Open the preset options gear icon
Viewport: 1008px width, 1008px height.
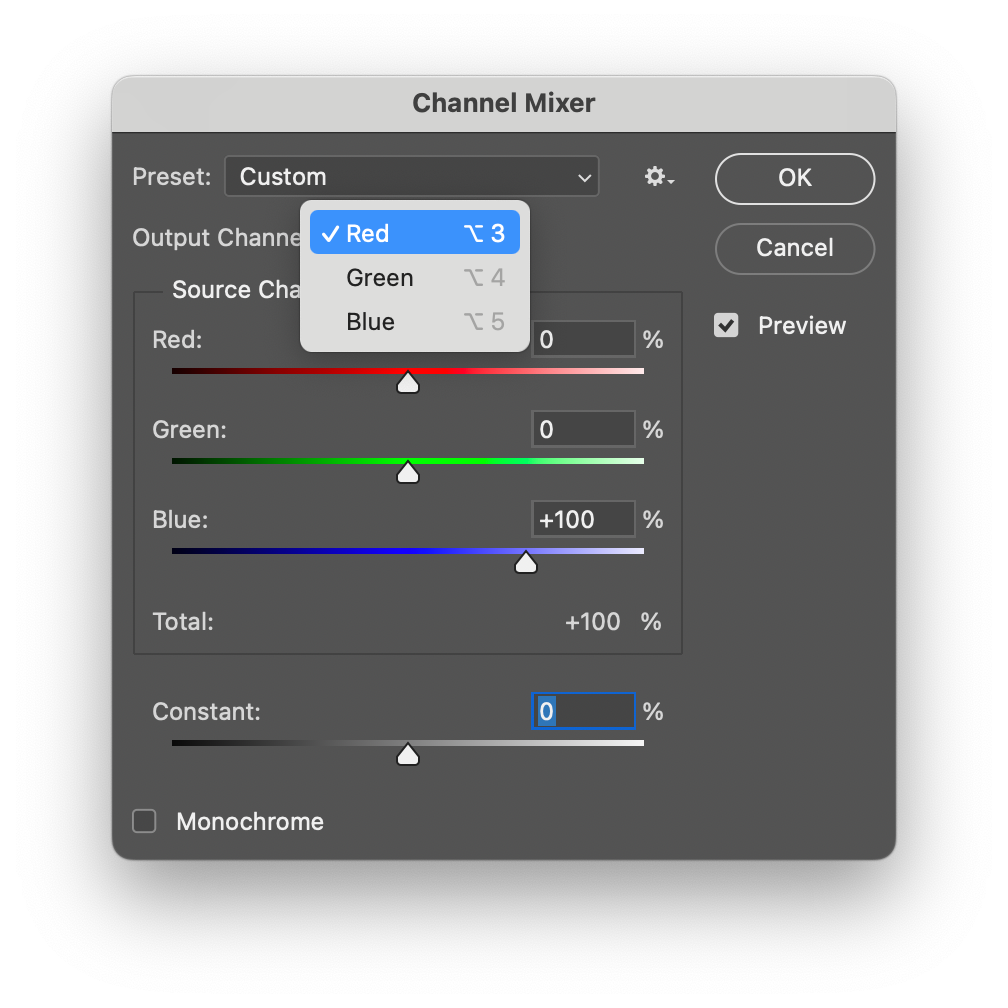pyautogui.click(x=657, y=178)
